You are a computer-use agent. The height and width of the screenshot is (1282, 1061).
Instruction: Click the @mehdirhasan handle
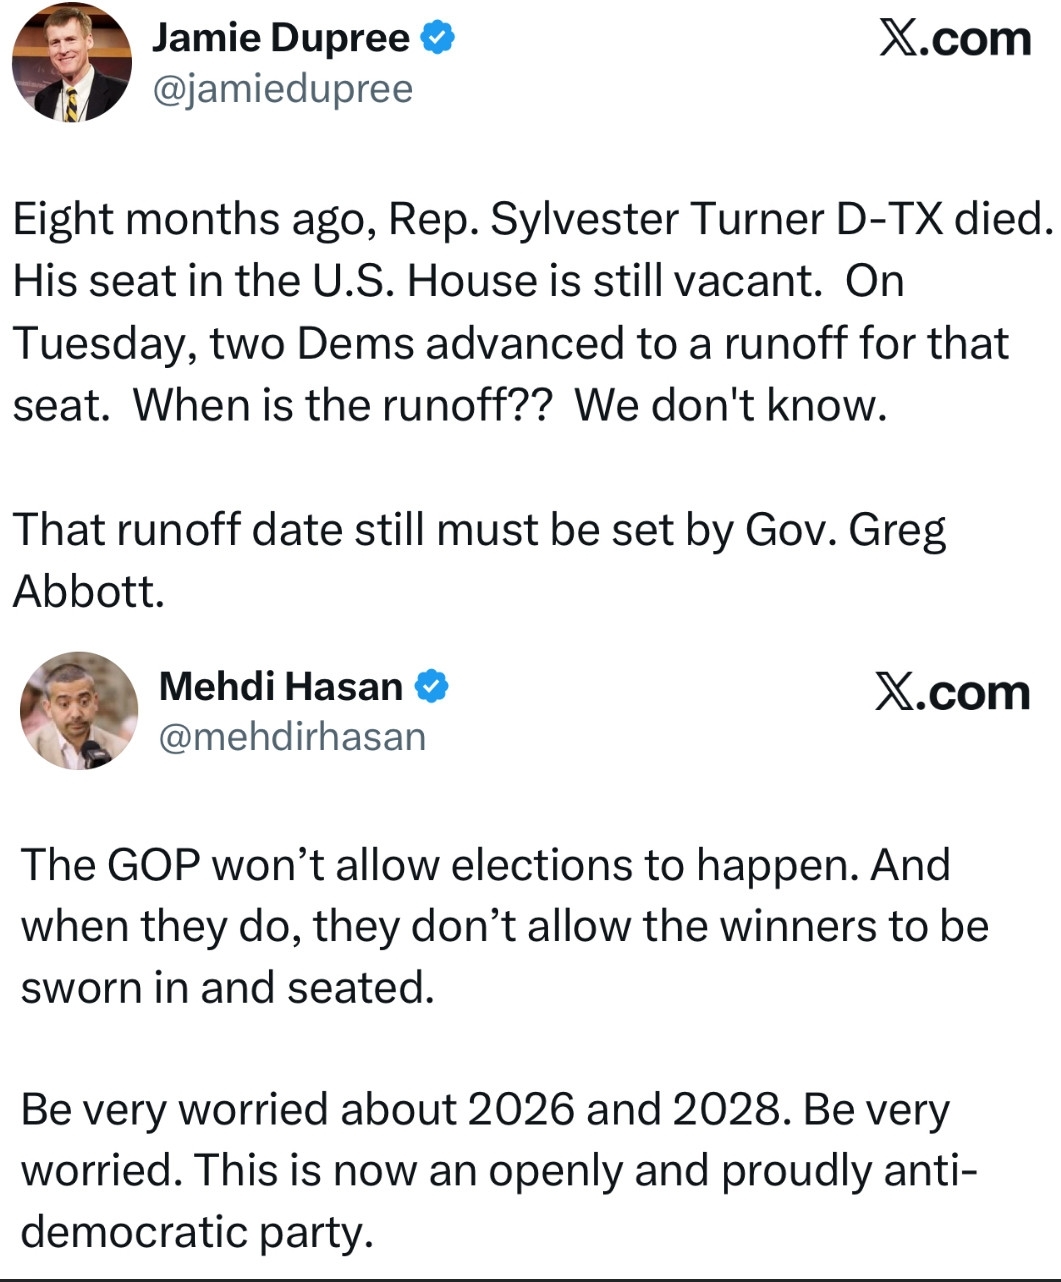(292, 737)
